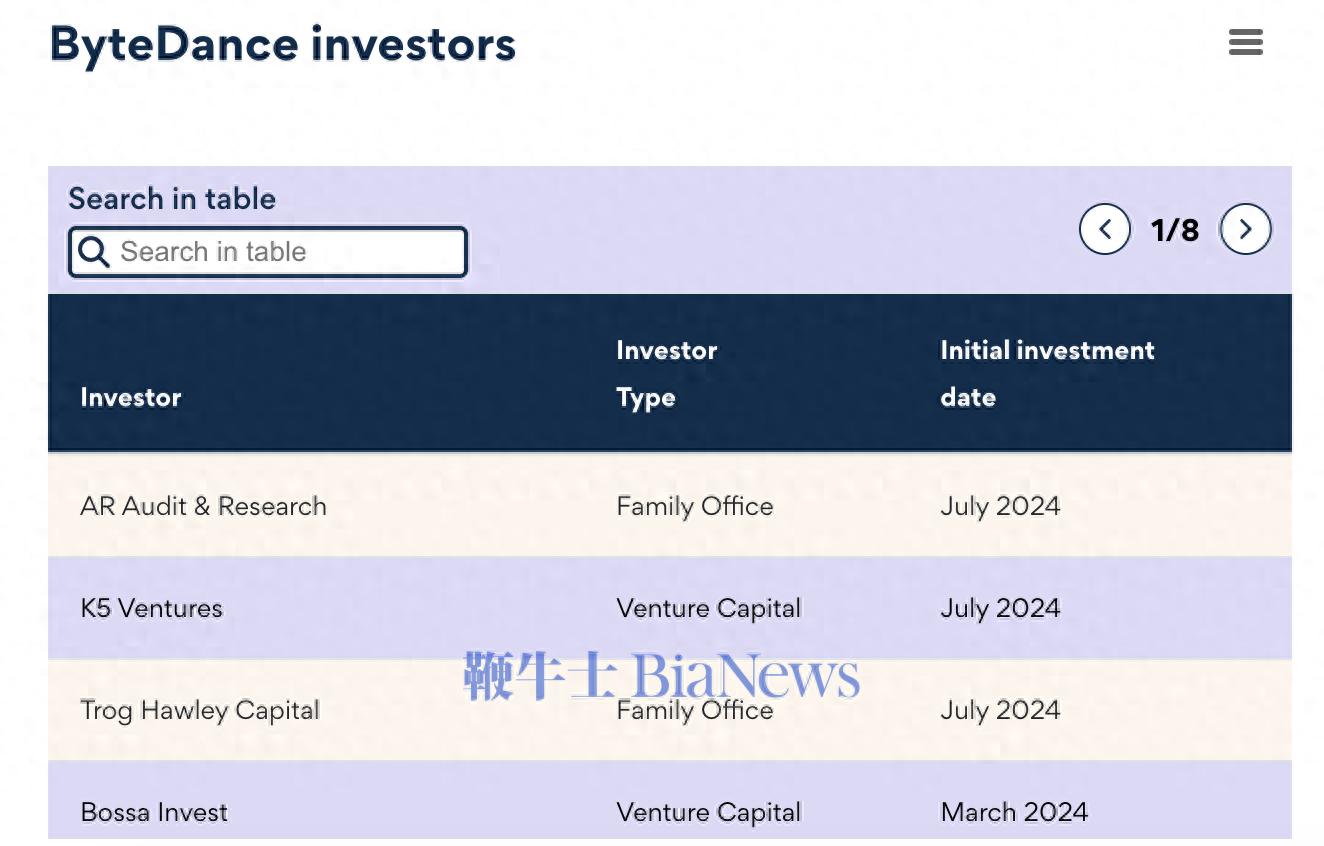This screenshot has height=846, width=1324.
Task: Click the Search in table label
Action: pos(172,199)
